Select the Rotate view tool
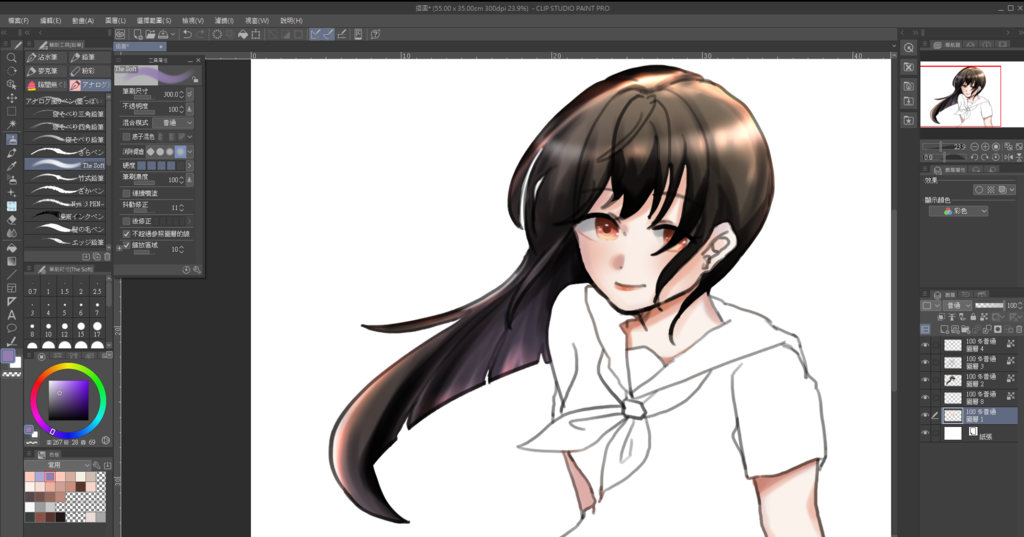 (11, 71)
